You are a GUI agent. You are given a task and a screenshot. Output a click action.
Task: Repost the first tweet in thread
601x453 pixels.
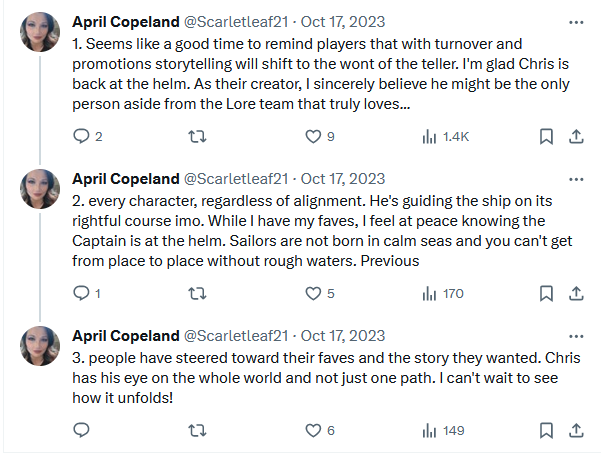(199, 137)
